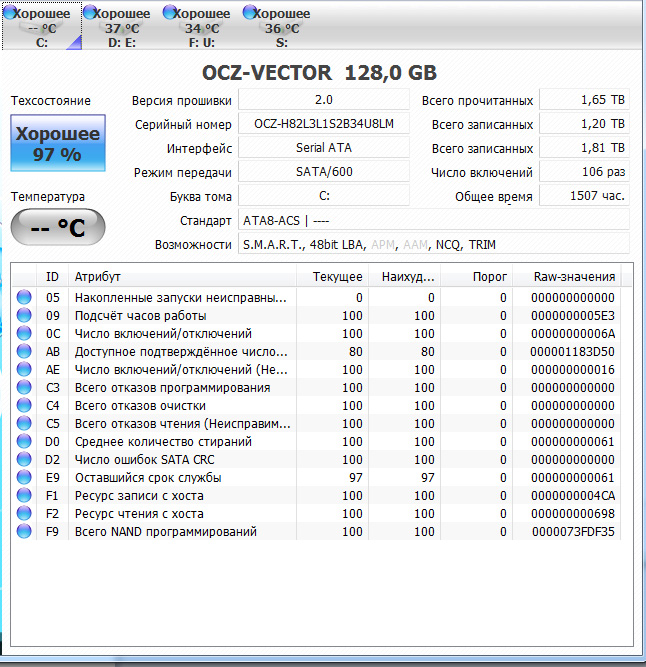This screenshot has height=667, width=646.
Task: Sort by the ID column header
Action: click(x=52, y=276)
